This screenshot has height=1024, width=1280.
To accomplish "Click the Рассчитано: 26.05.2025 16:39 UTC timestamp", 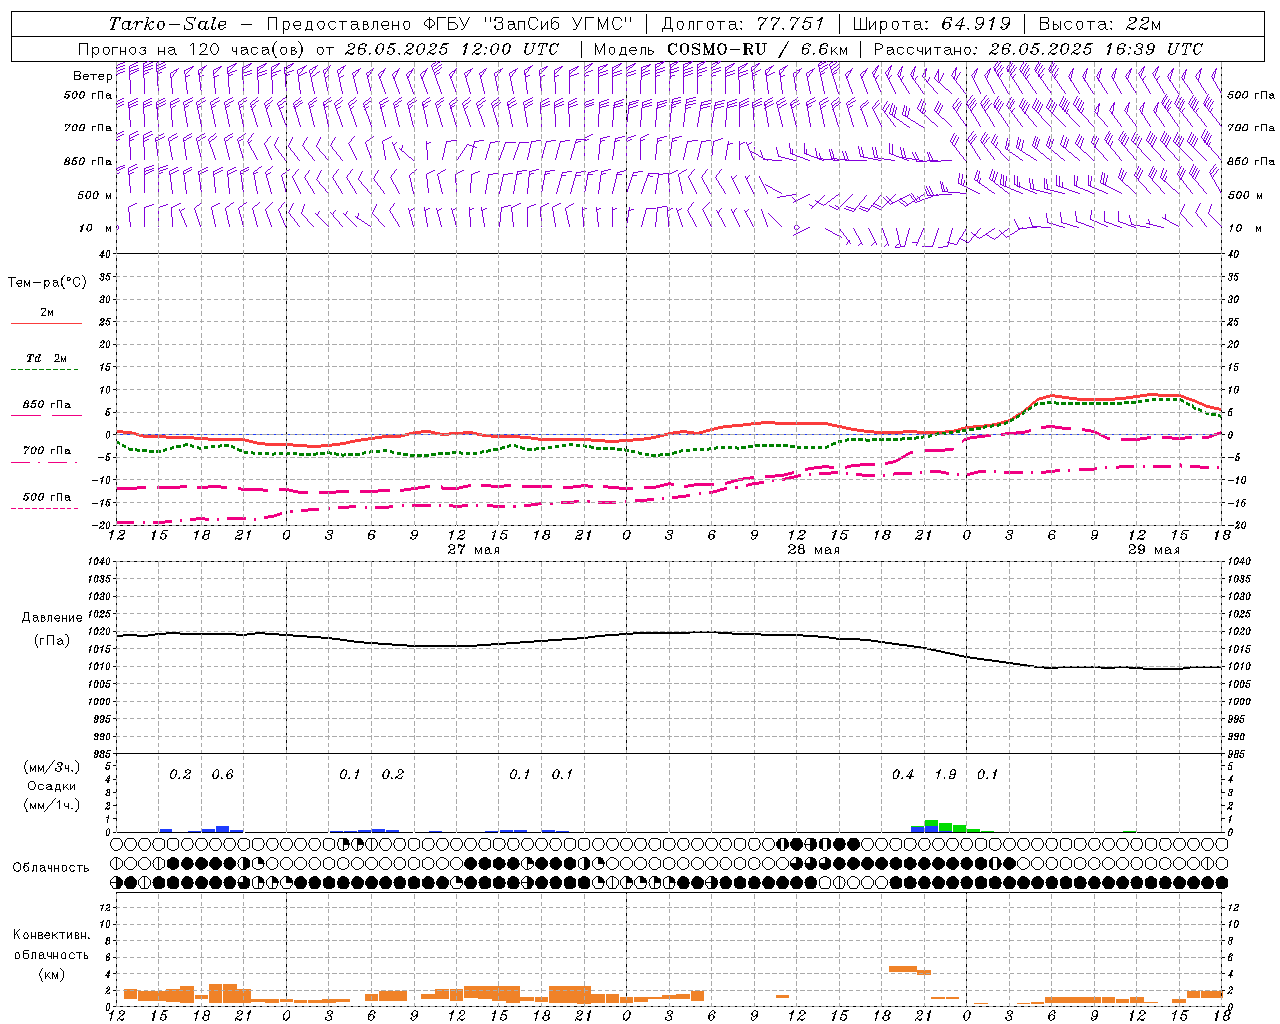I will tap(1038, 49).
